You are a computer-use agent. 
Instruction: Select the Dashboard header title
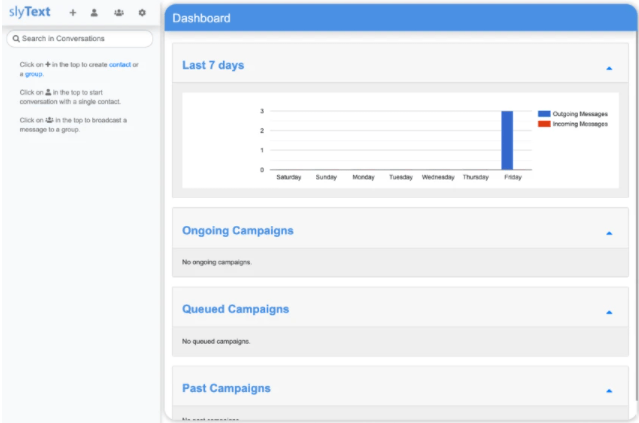[x=201, y=18]
